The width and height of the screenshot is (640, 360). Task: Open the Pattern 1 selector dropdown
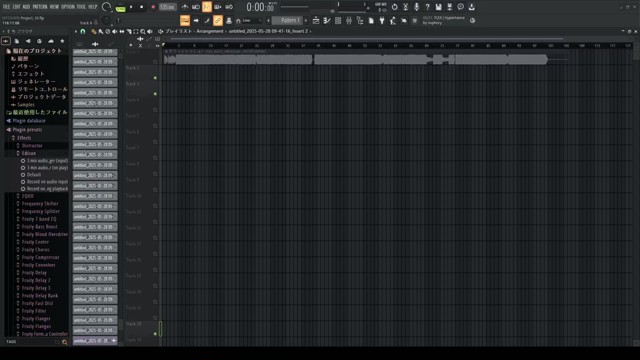[289, 20]
